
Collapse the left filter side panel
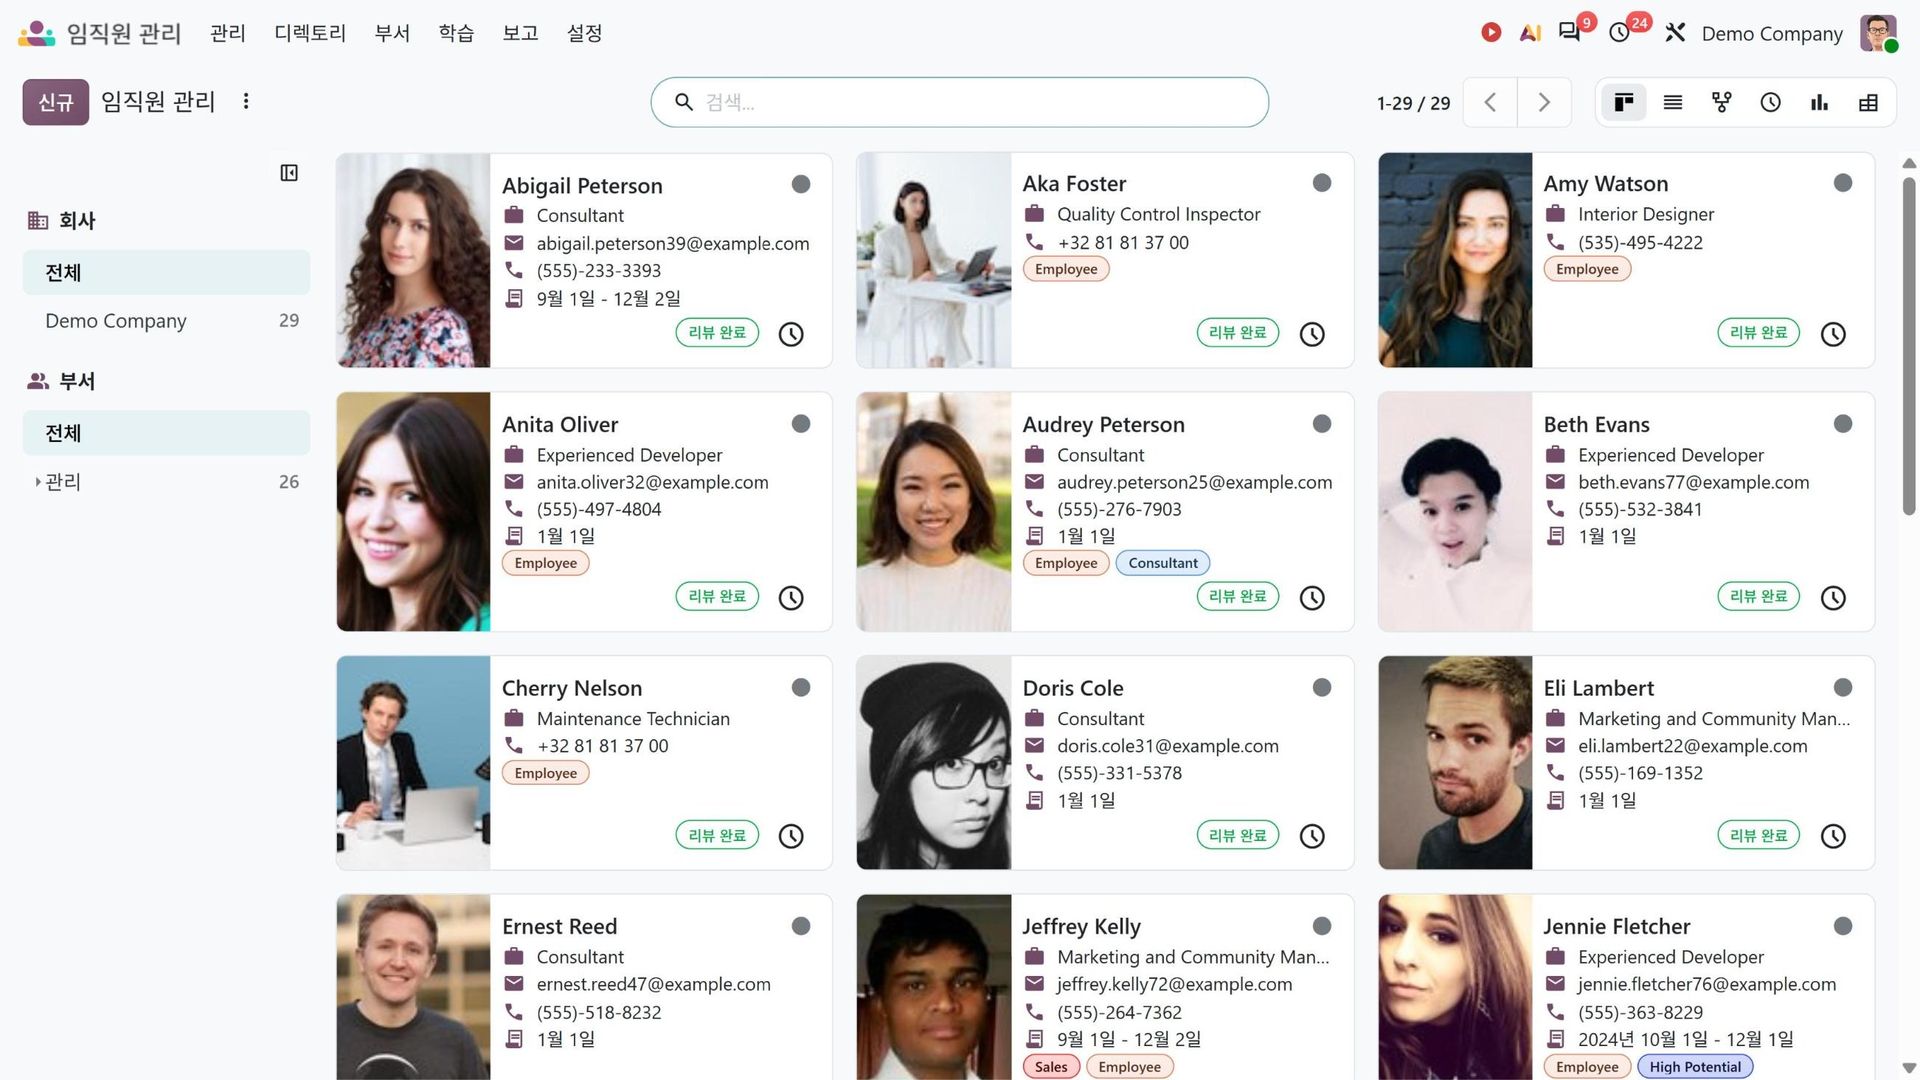click(289, 173)
